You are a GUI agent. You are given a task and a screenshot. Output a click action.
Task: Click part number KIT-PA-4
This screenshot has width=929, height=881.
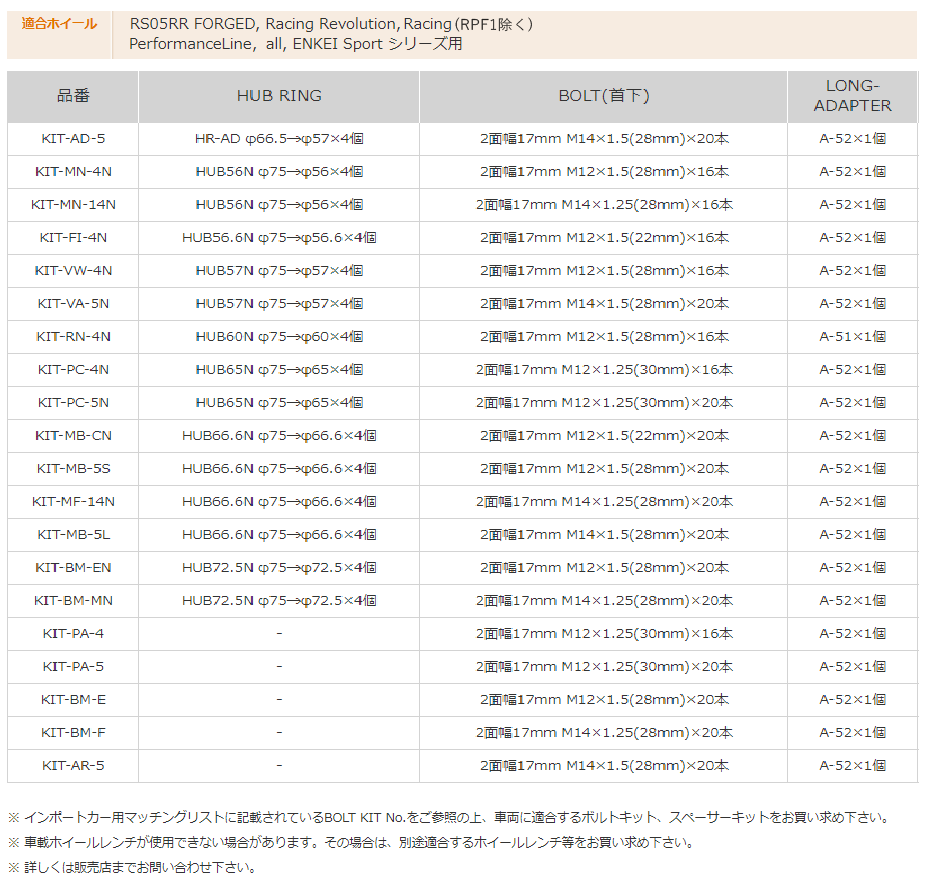point(73,634)
